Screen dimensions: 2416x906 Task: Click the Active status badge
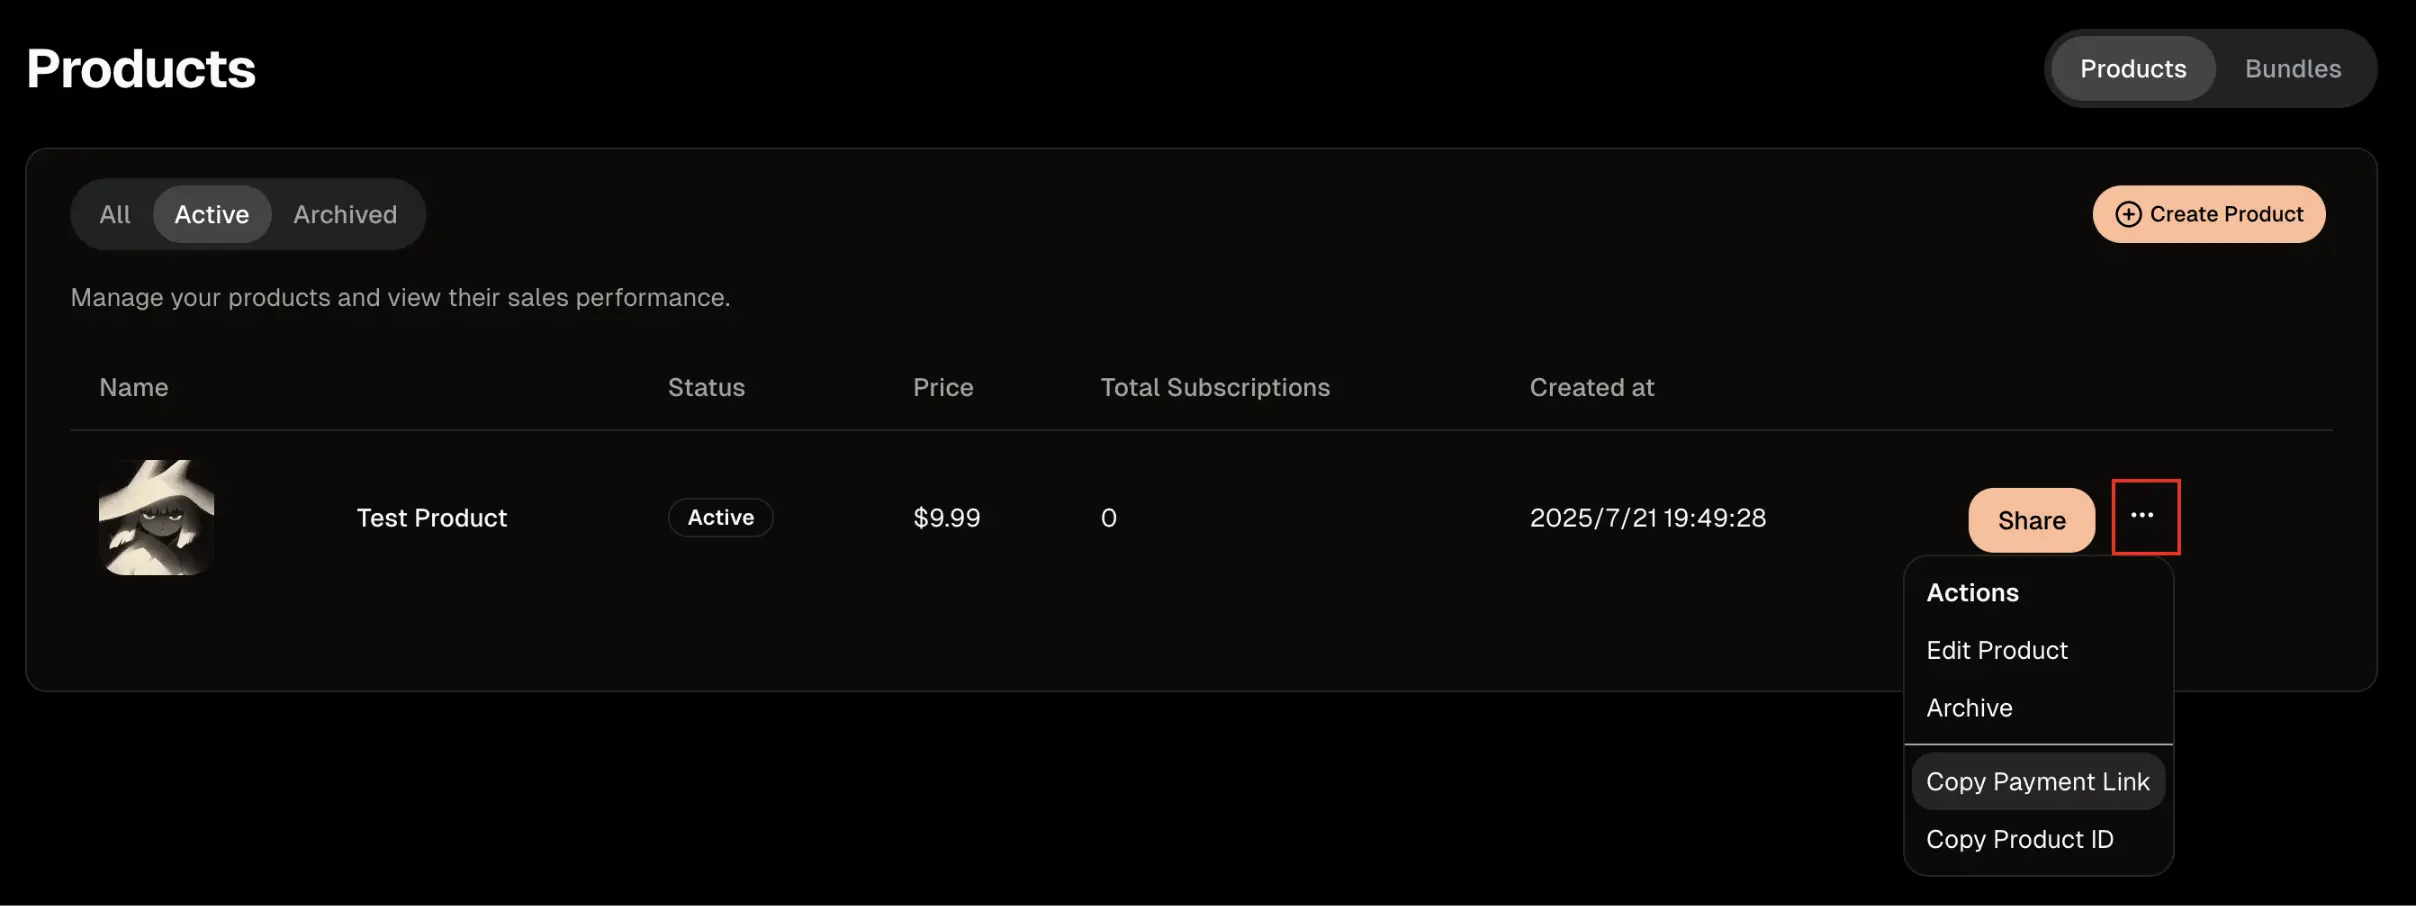pos(720,517)
